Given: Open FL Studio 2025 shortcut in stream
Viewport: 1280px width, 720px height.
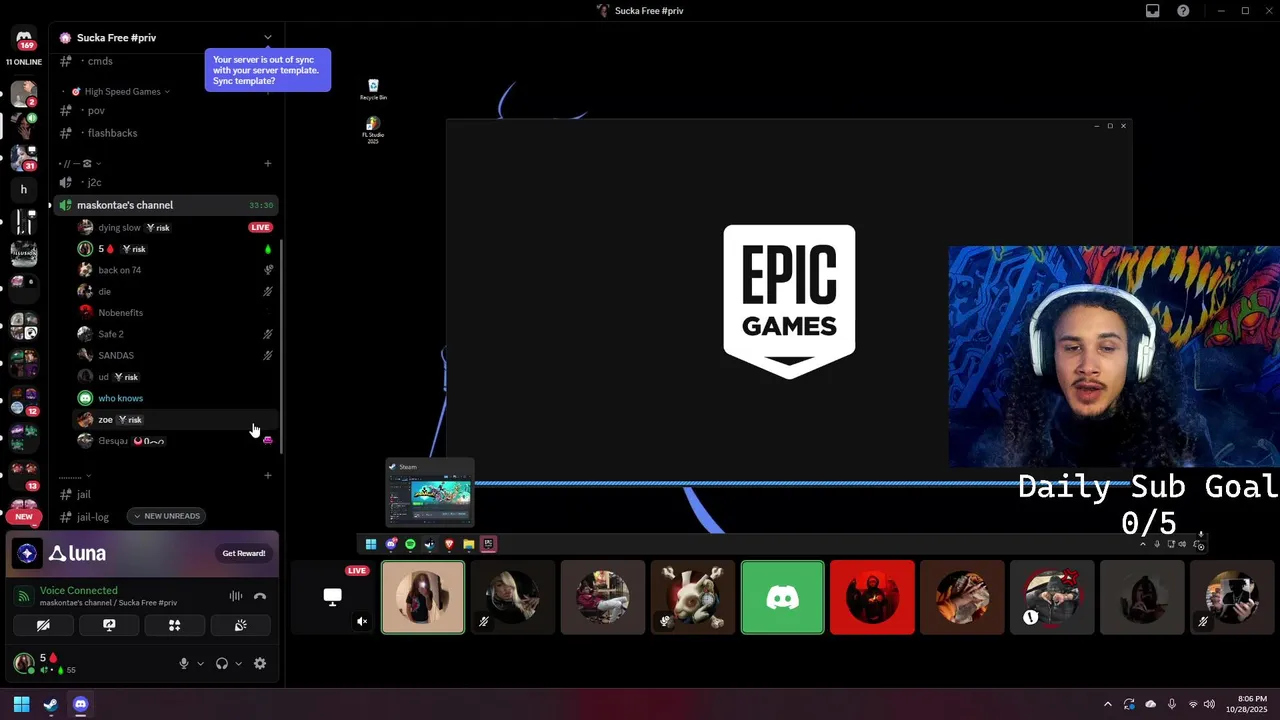Looking at the screenshot, I should tap(373, 131).
